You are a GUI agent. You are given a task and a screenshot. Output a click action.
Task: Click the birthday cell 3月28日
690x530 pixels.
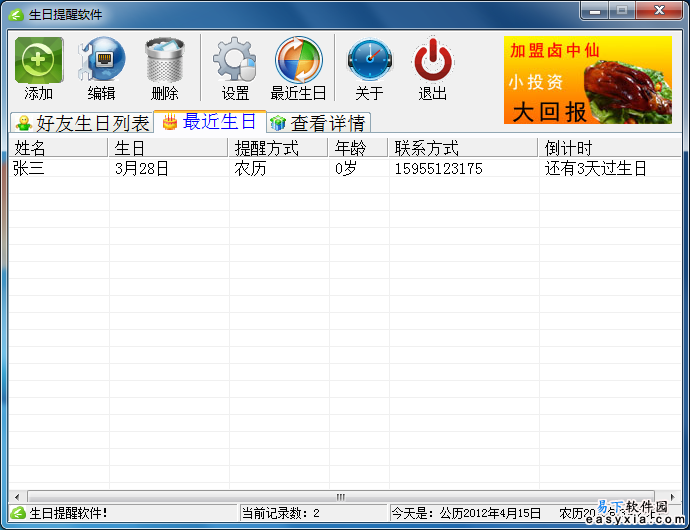[x=142, y=168]
